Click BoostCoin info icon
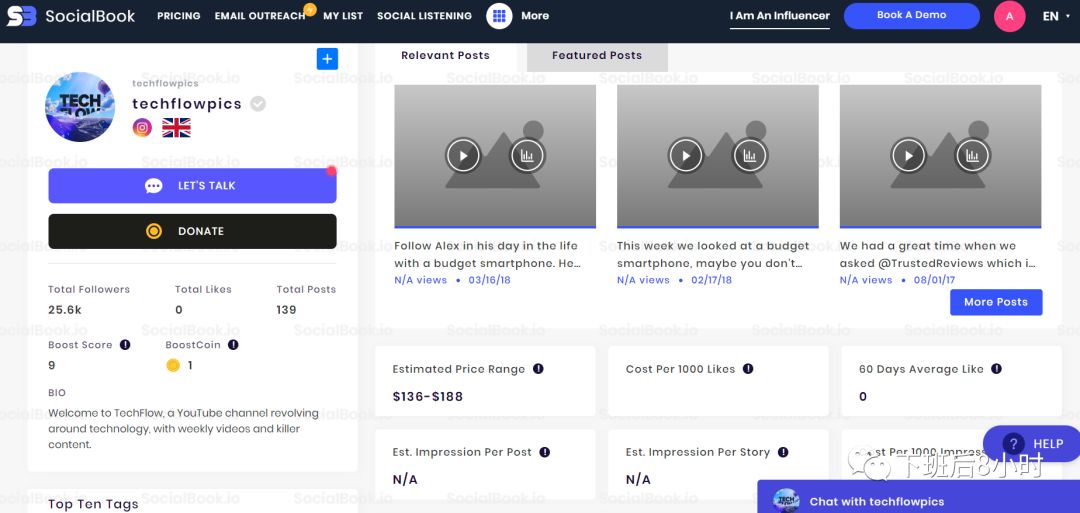 point(233,345)
